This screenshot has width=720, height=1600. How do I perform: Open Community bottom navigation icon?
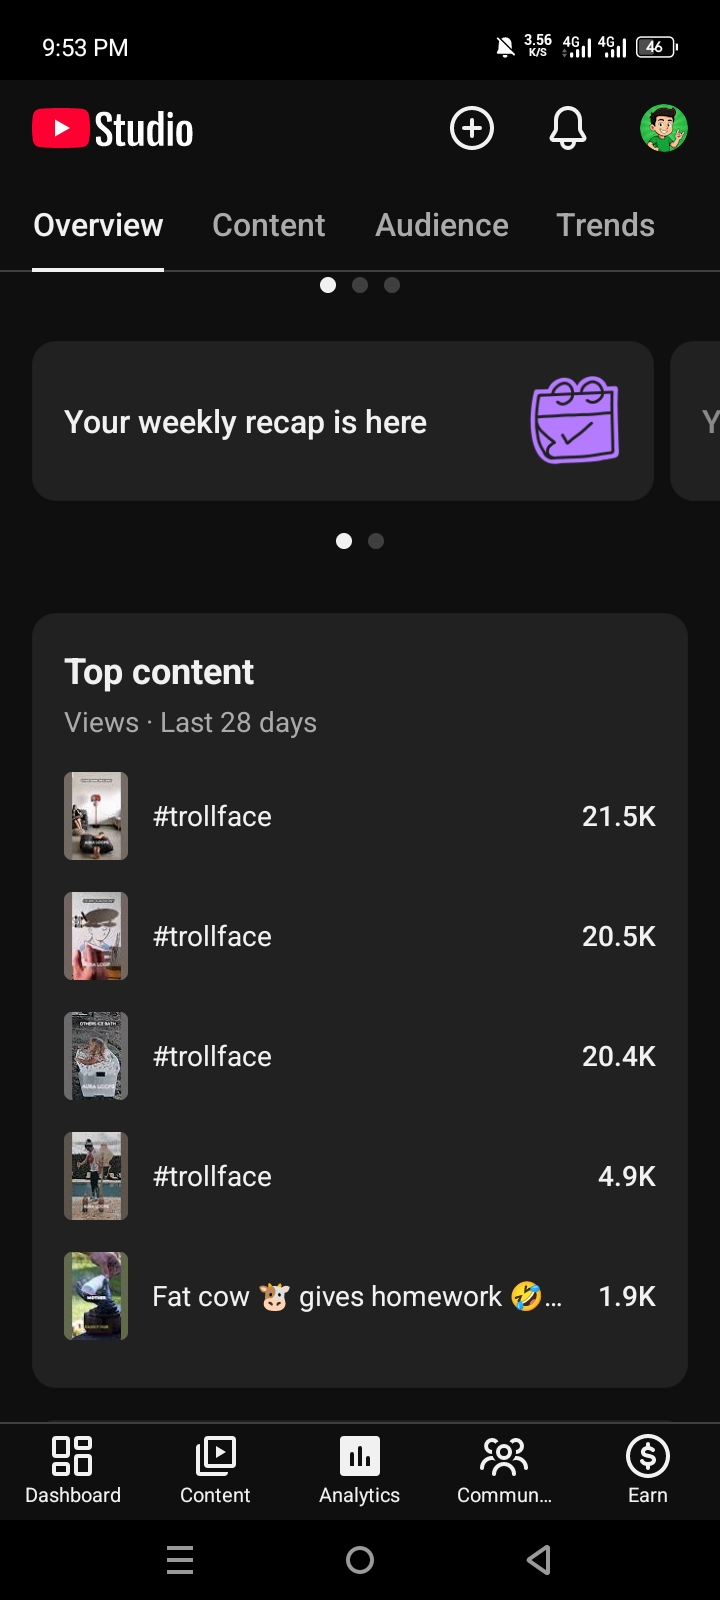[504, 1469]
